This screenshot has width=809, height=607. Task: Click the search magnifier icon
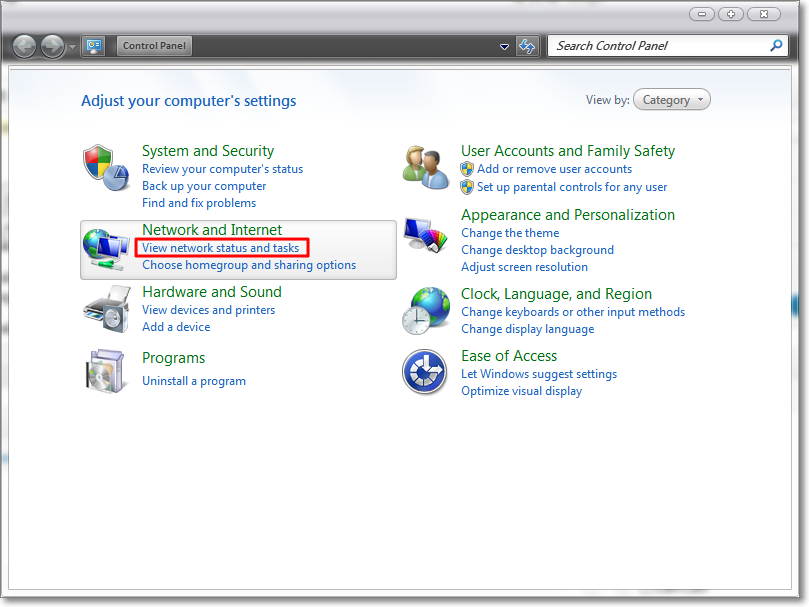click(775, 46)
